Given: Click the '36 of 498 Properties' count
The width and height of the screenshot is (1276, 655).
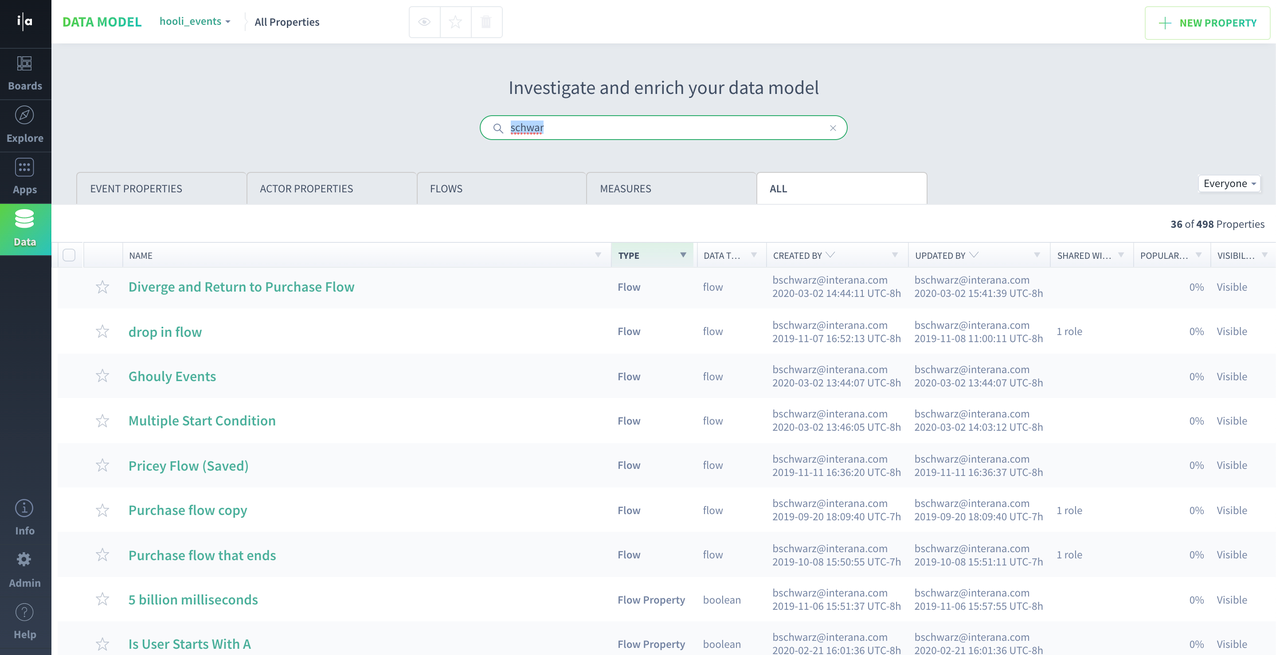Looking at the screenshot, I should (x=1217, y=224).
